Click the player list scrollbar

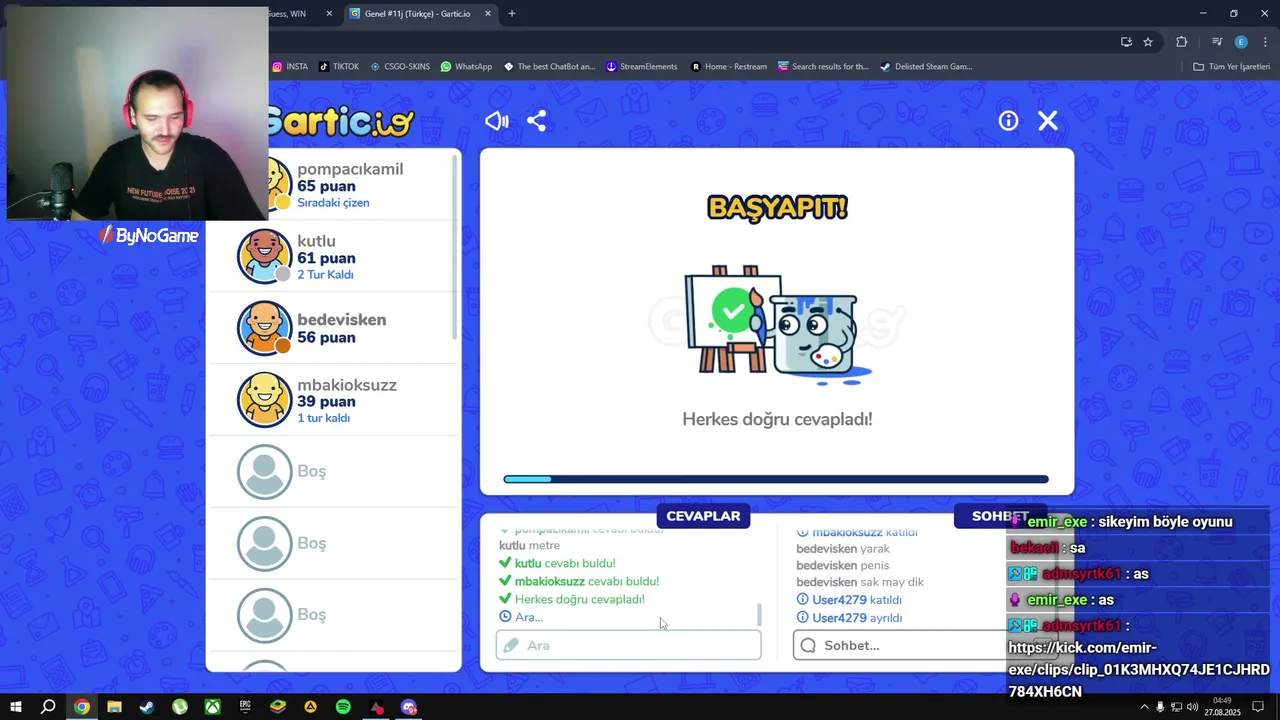(456, 248)
